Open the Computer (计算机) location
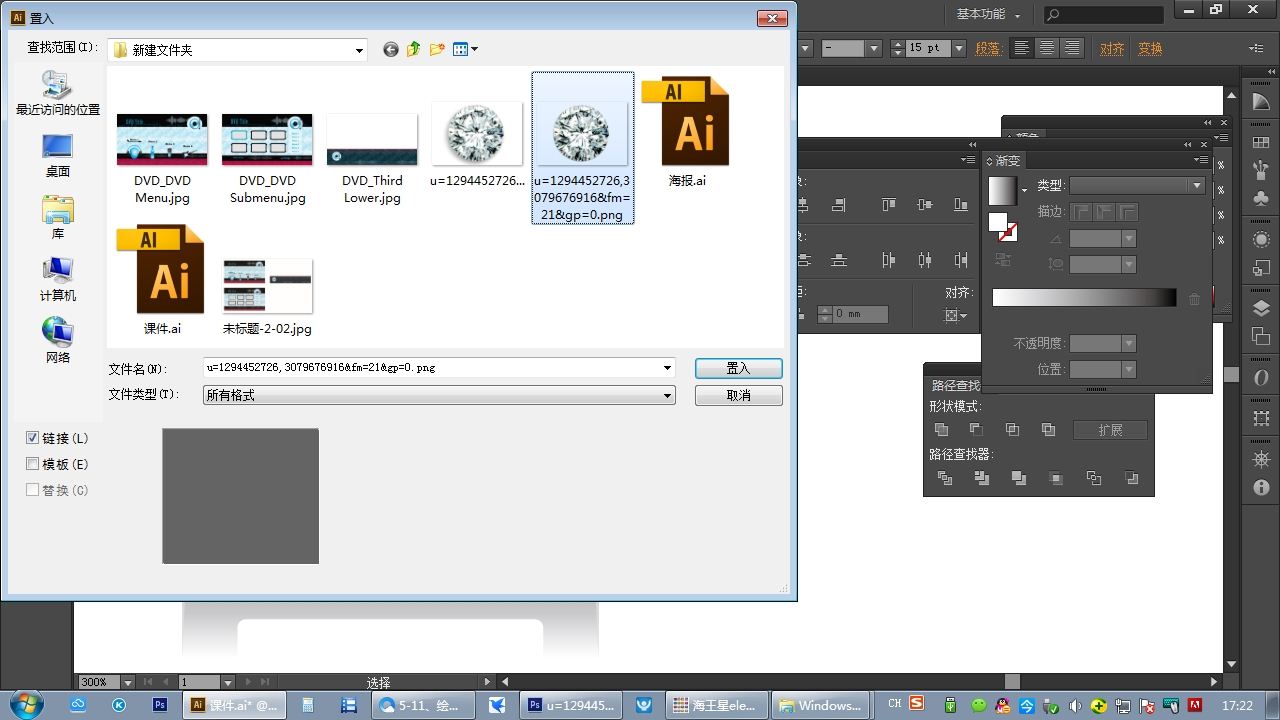 [58, 279]
